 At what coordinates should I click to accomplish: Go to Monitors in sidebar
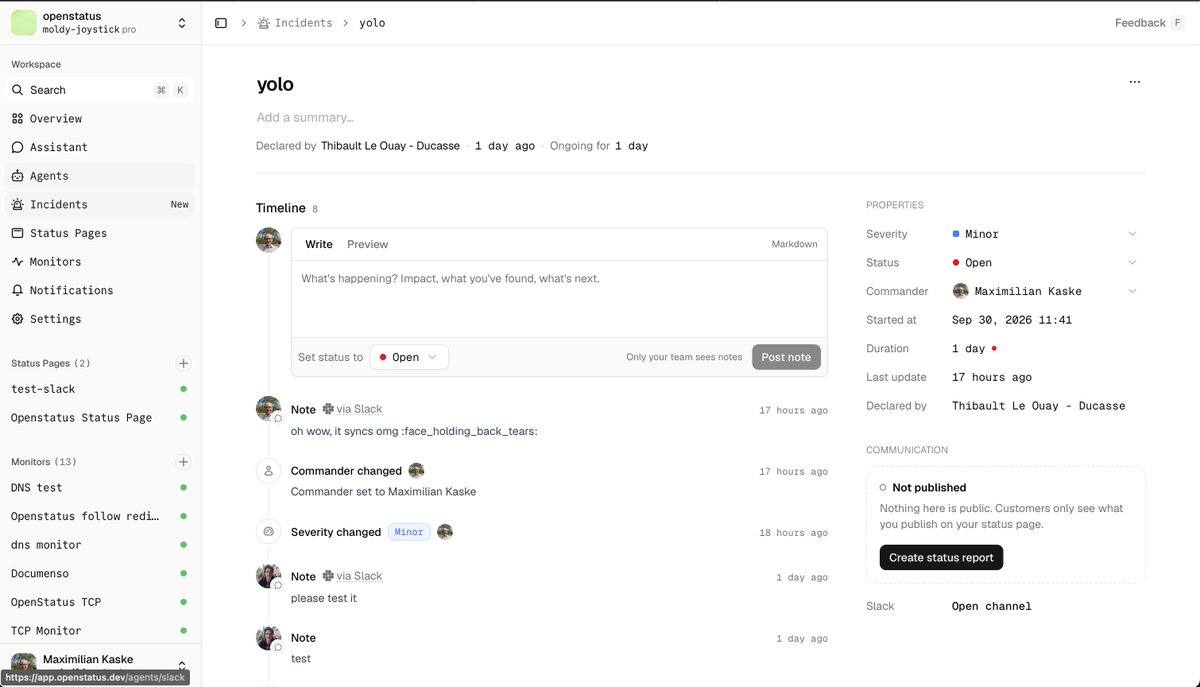pos(100,261)
